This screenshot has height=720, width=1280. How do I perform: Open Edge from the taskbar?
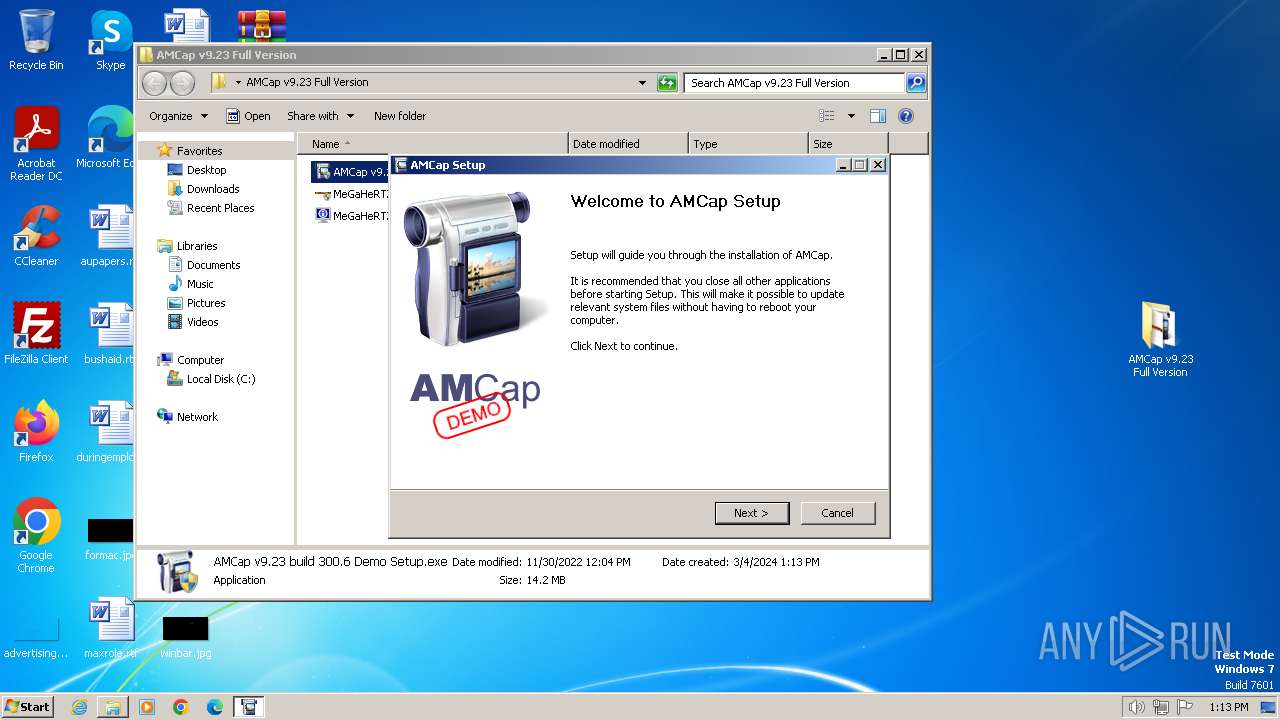(x=215, y=707)
